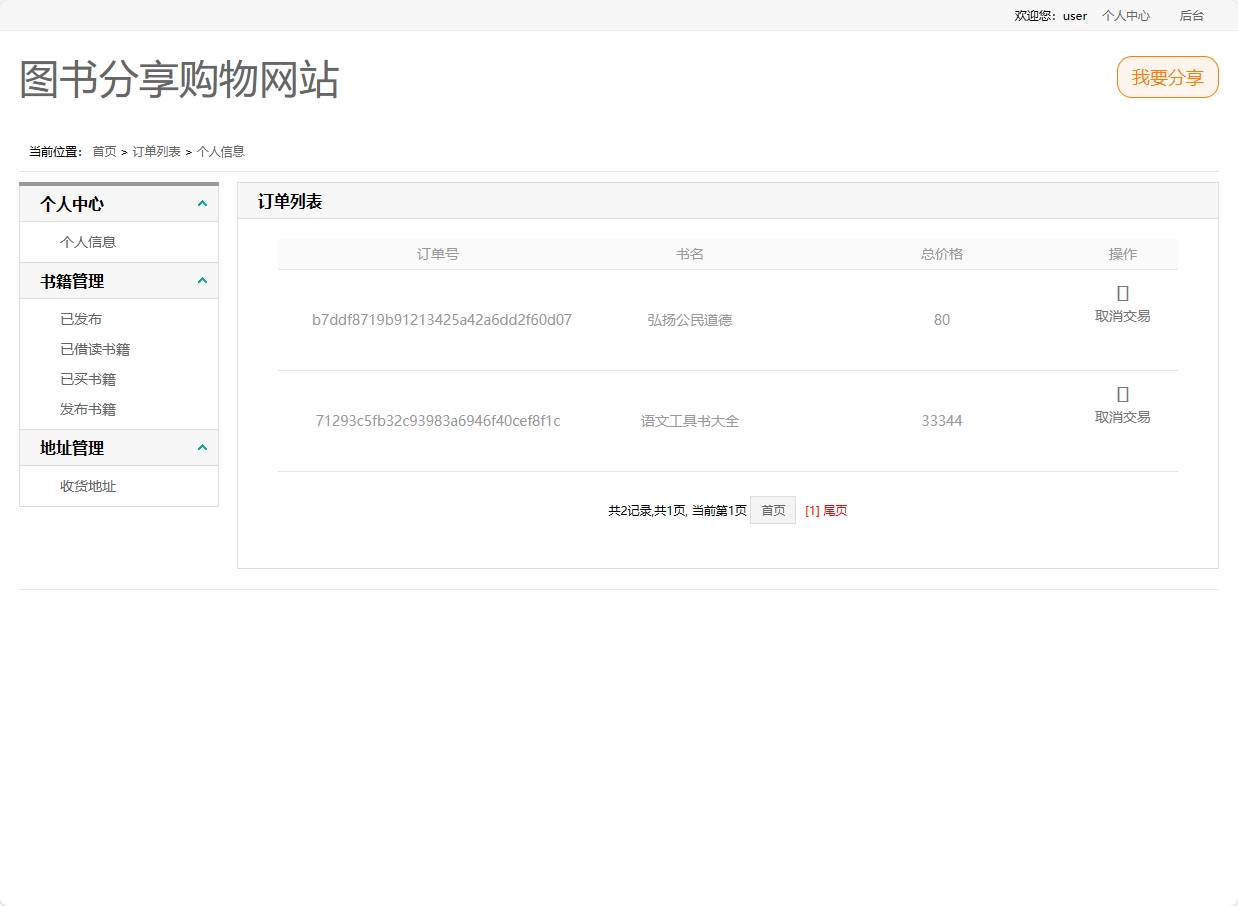Click the placeholder icon above first 取消交易
1238x906 pixels.
[x=1122, y=293]
